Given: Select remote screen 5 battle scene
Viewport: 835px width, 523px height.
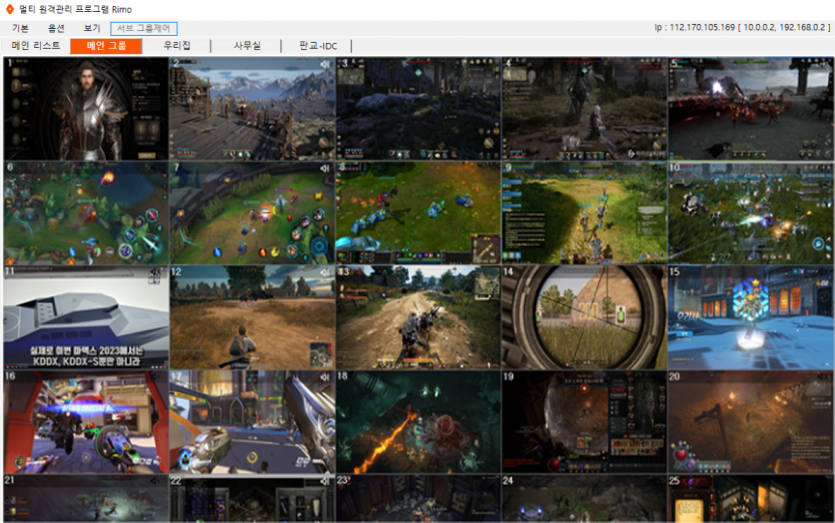Looking at the screenshot, I should pos(751,109).
